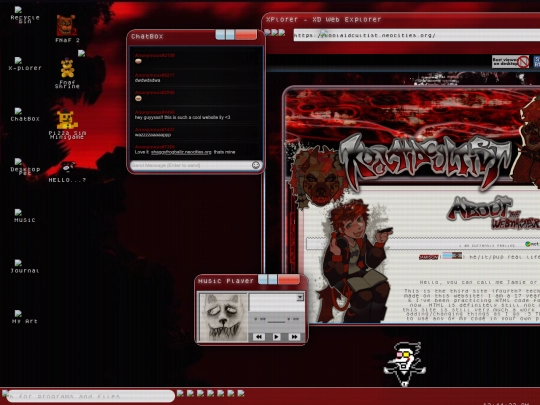Click the 'Best viewed on desktop' badge

tap(510, 62)
